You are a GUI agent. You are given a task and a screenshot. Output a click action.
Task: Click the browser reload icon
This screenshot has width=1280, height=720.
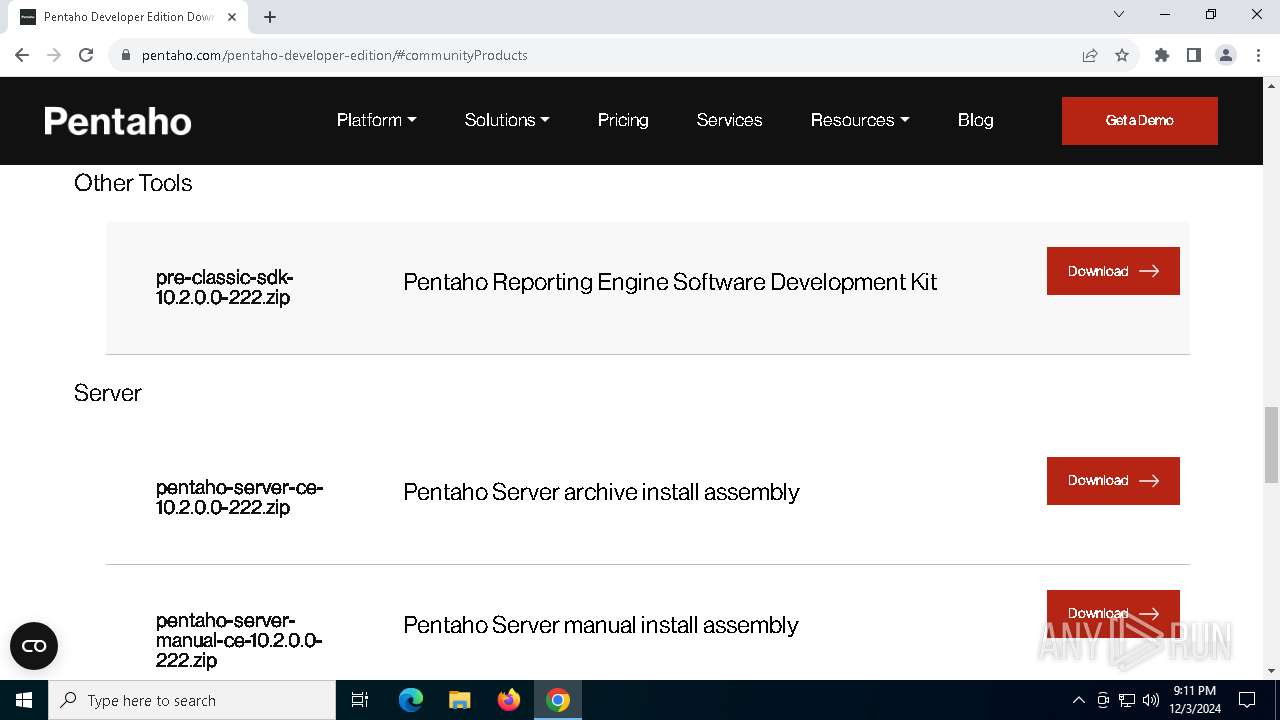(x=86, y=55)
